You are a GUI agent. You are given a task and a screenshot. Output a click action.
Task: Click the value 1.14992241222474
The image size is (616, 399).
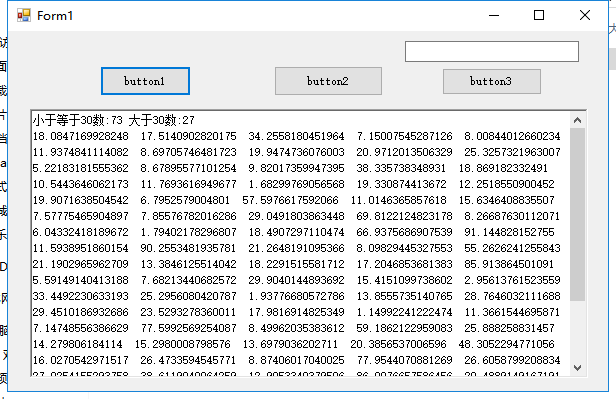click(x=405, y=312)
